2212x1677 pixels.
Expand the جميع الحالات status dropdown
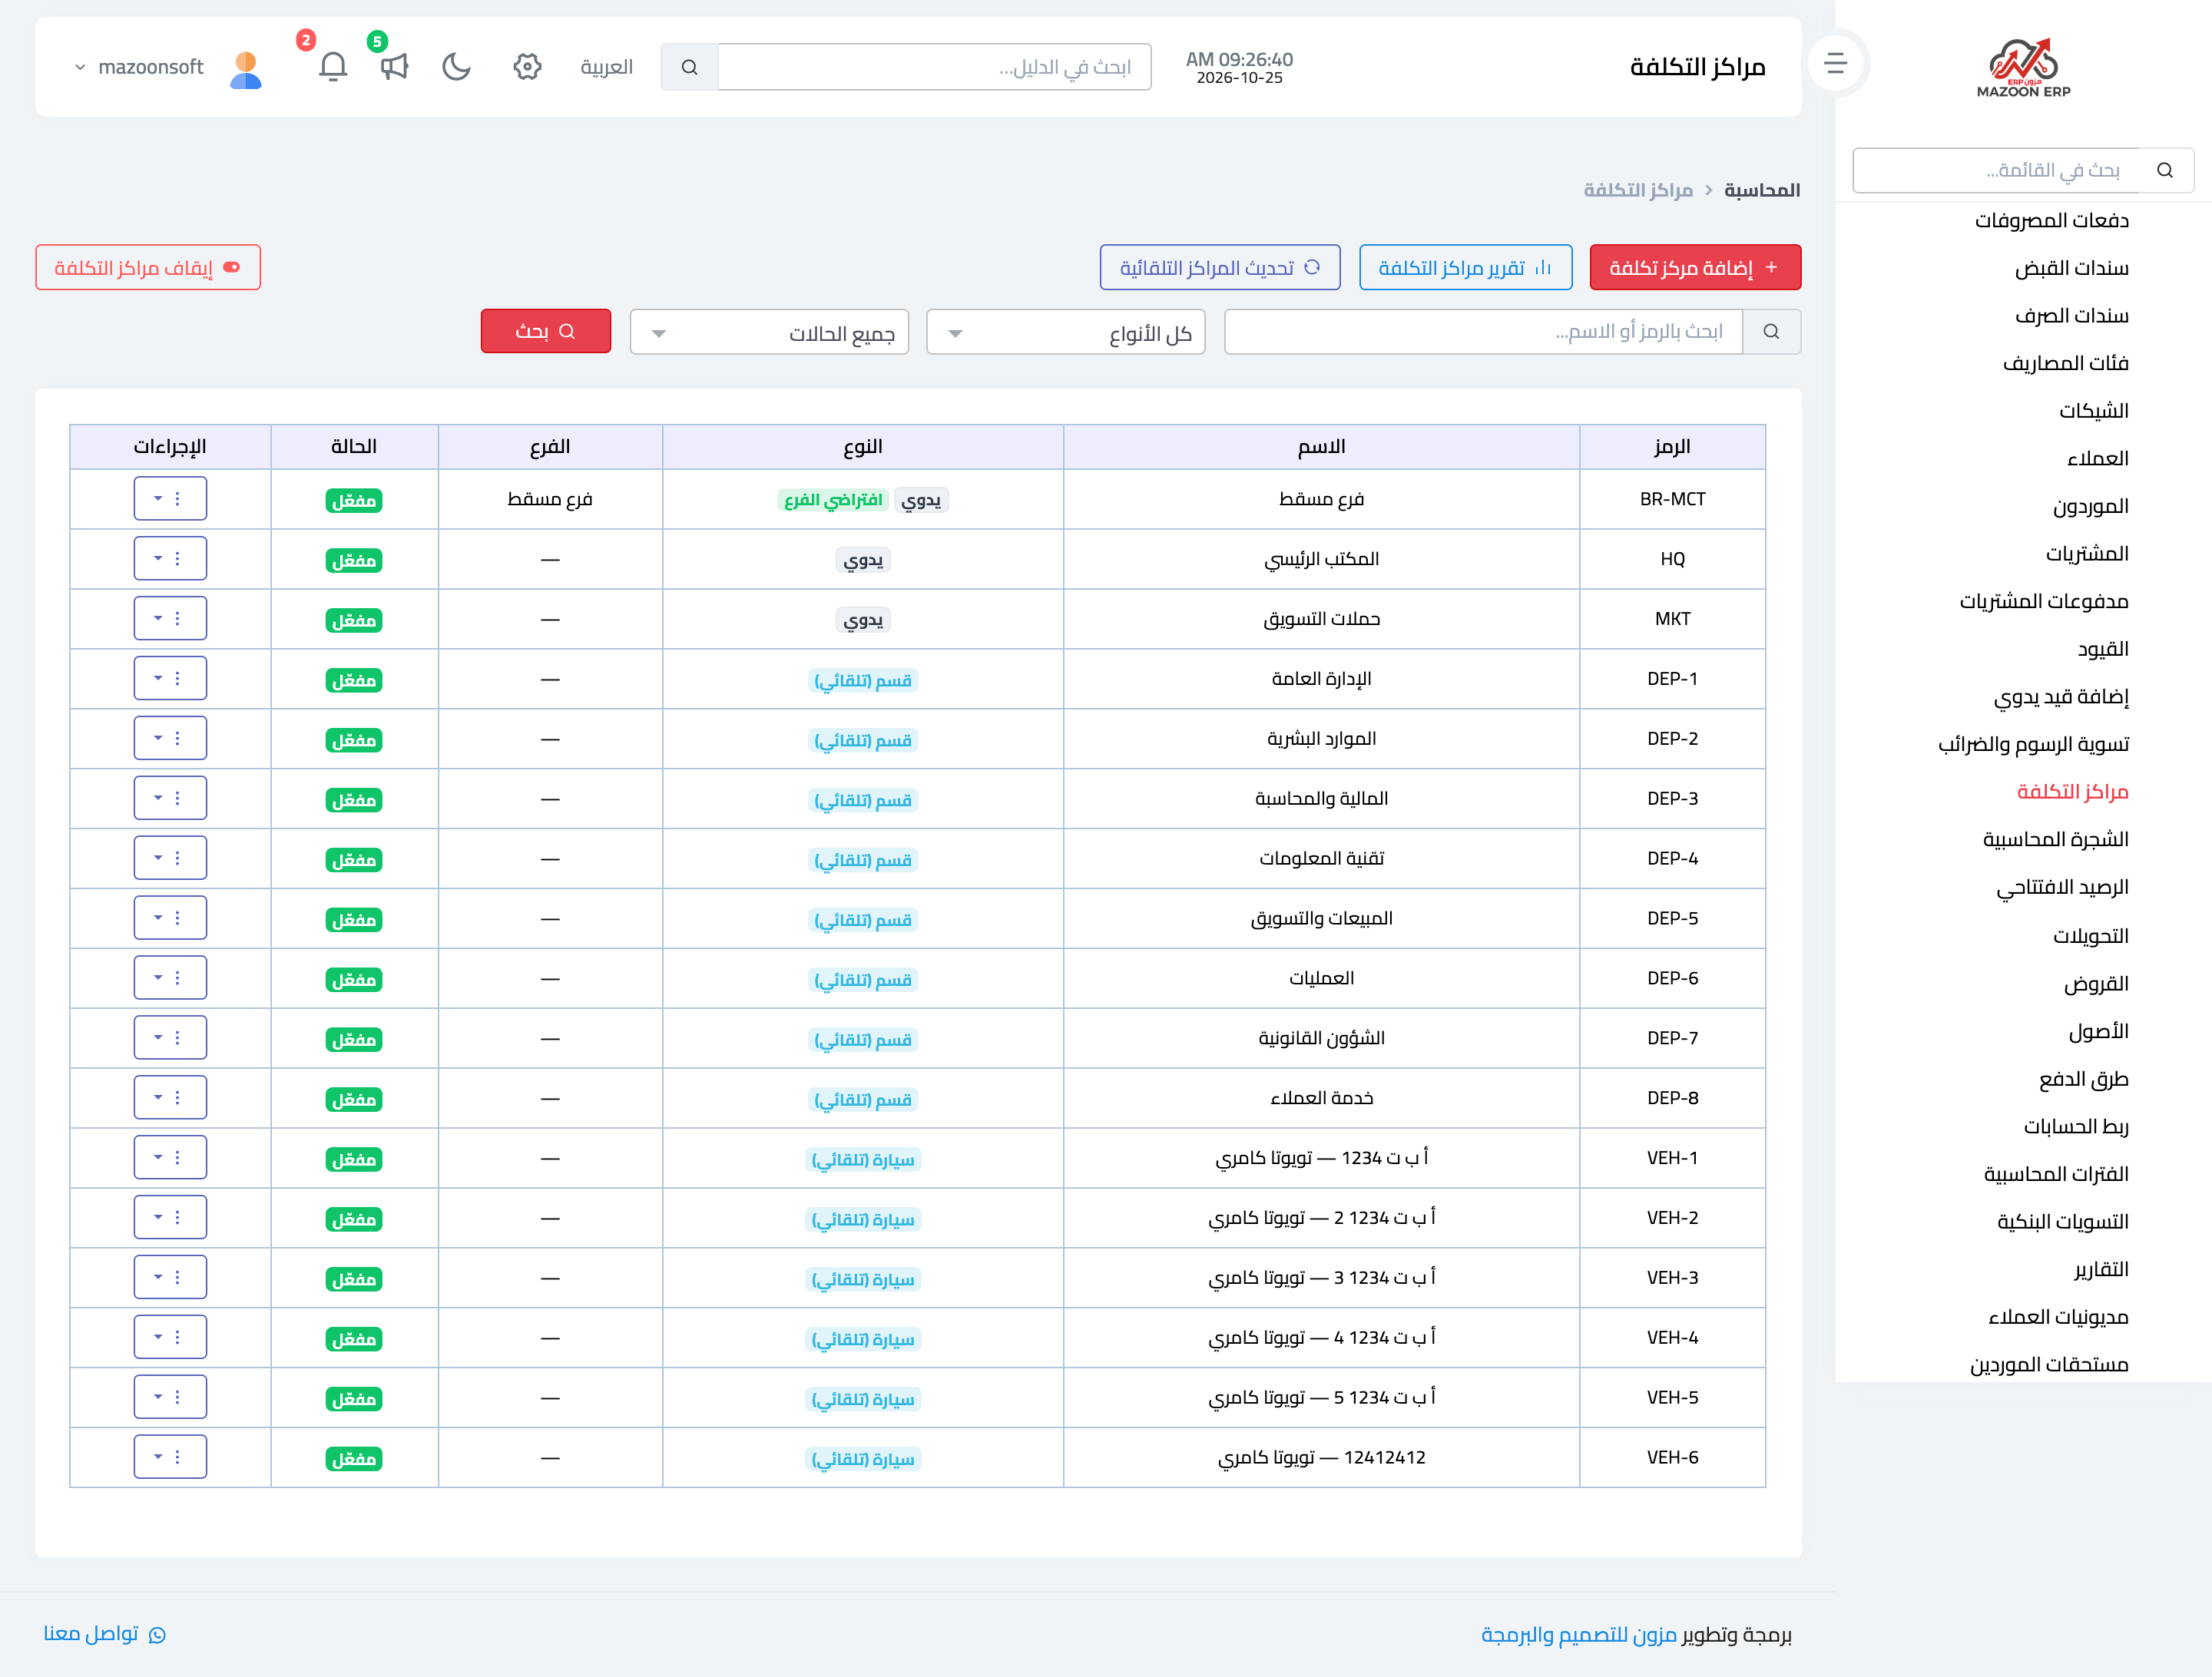[x=769, y=332]
